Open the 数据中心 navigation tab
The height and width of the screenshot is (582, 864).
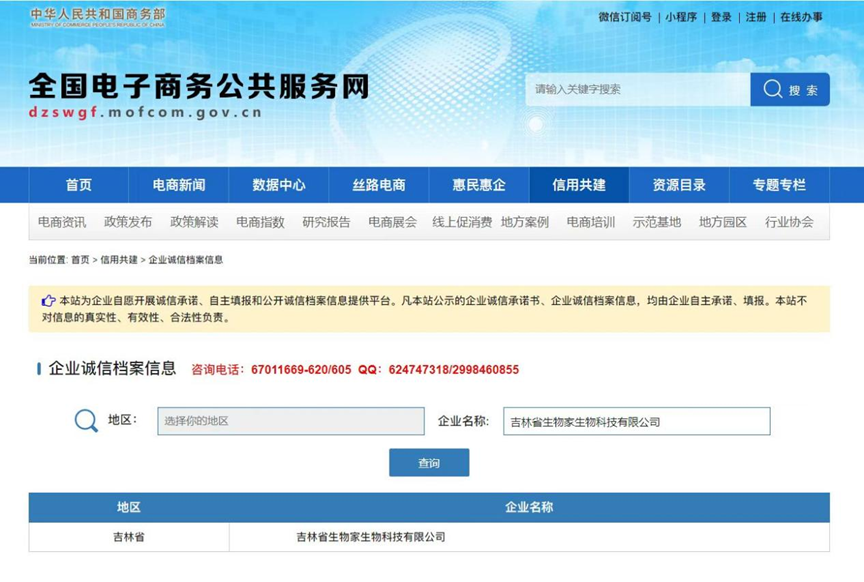[x=279, y=185]
